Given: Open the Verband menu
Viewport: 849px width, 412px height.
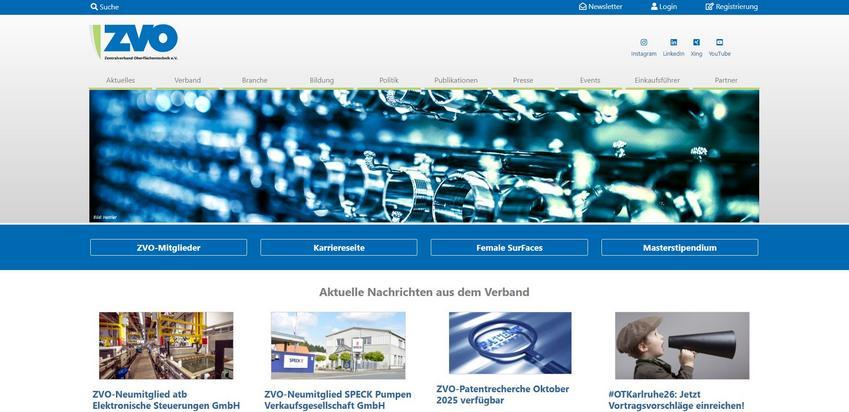Looking at the screenshot, I should click(187, 80).
